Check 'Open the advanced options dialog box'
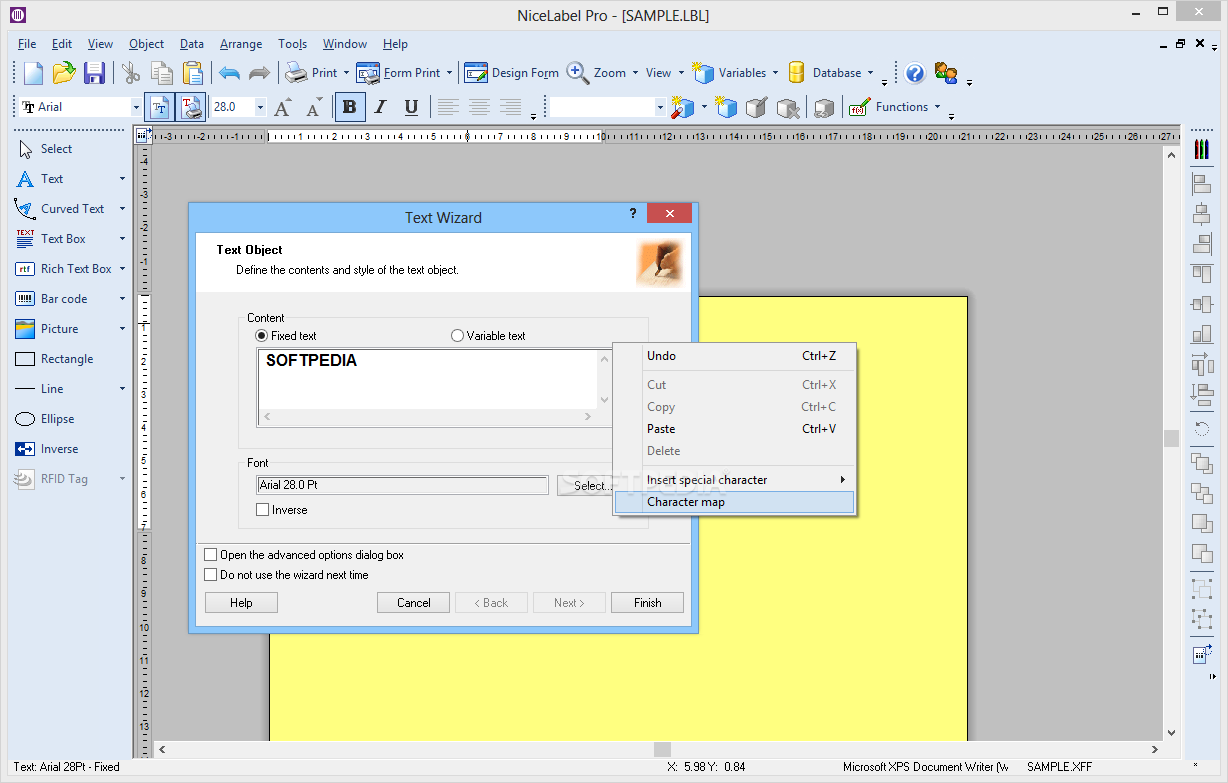 (x=211, y=555)
